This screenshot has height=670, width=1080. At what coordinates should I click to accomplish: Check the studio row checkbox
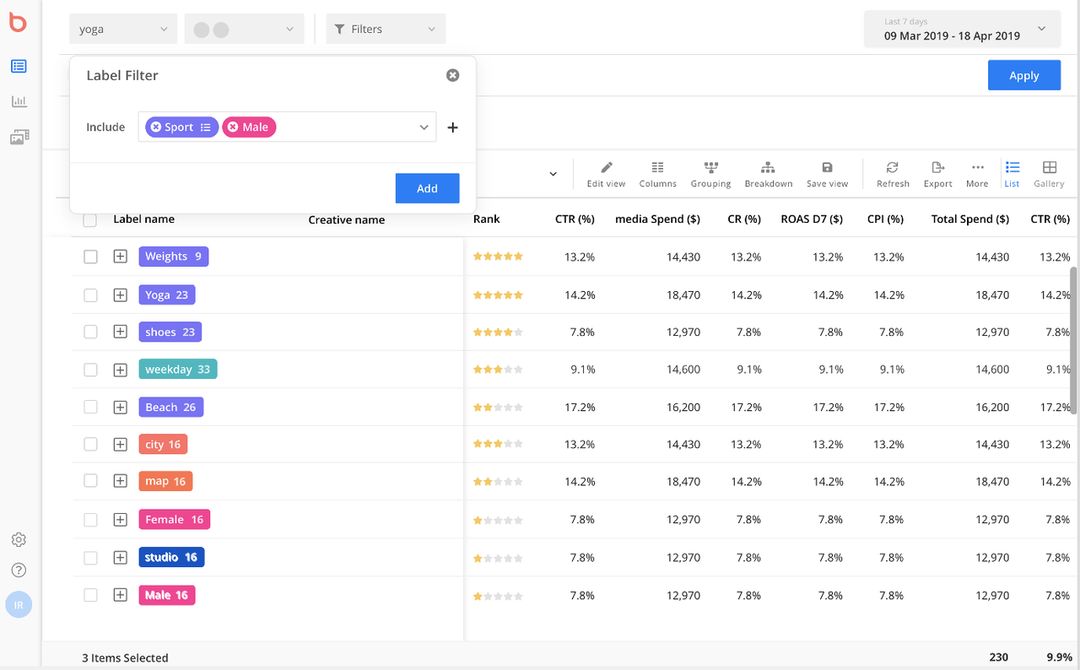coord(90,557)
